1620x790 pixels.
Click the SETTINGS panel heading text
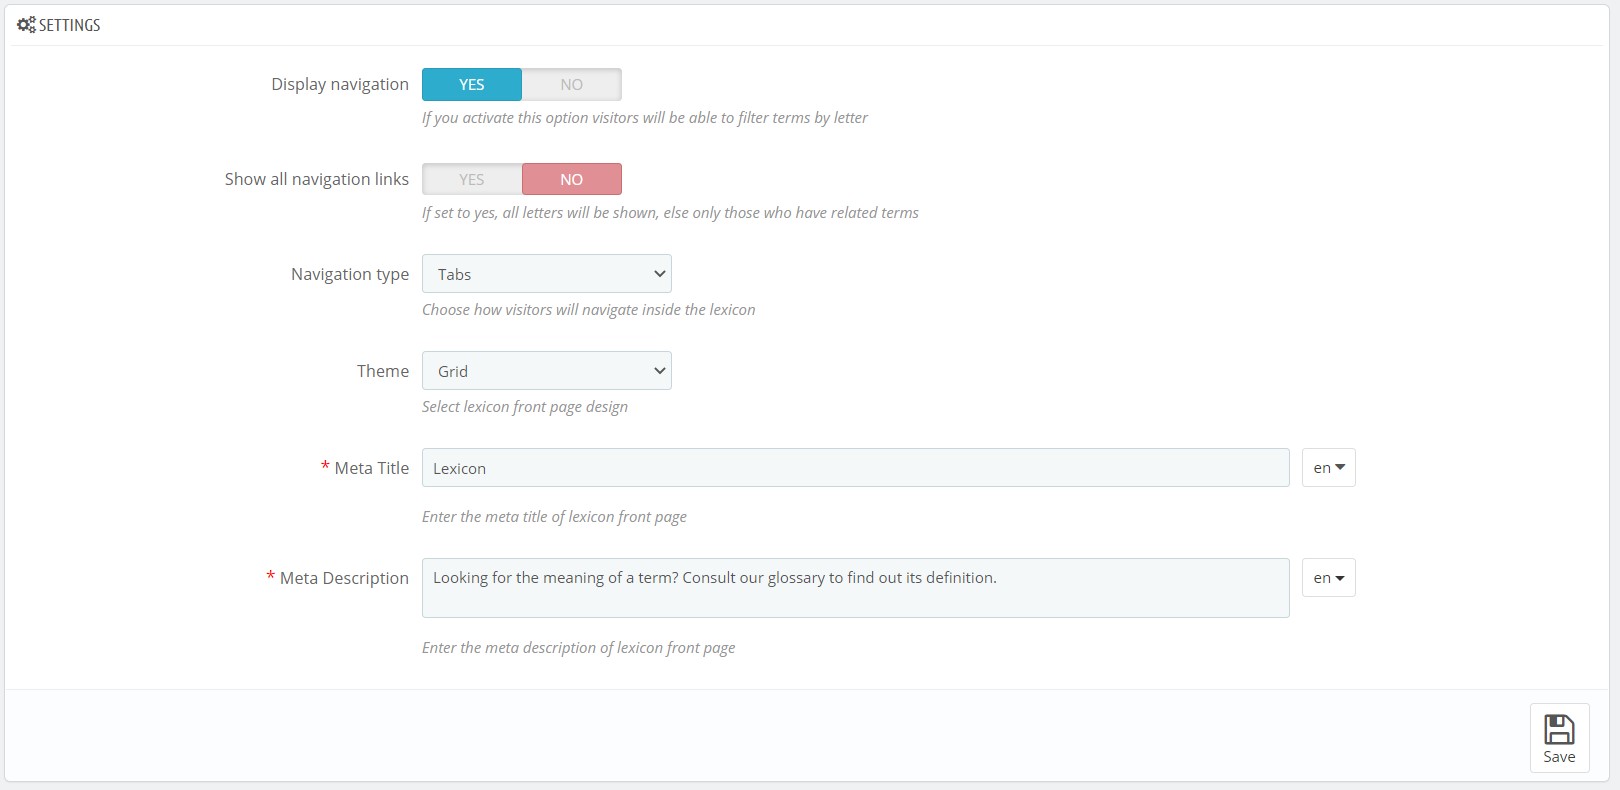coord(70,25)
